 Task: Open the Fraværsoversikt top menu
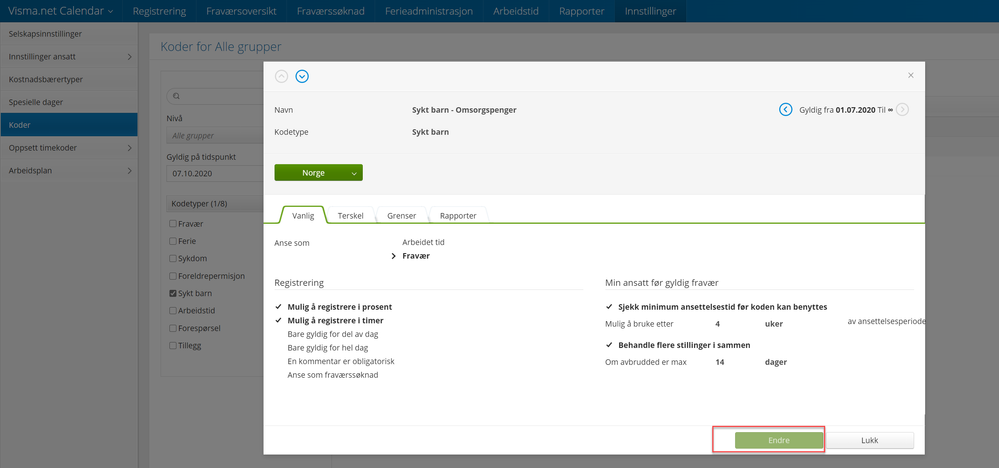click(241, 11)
